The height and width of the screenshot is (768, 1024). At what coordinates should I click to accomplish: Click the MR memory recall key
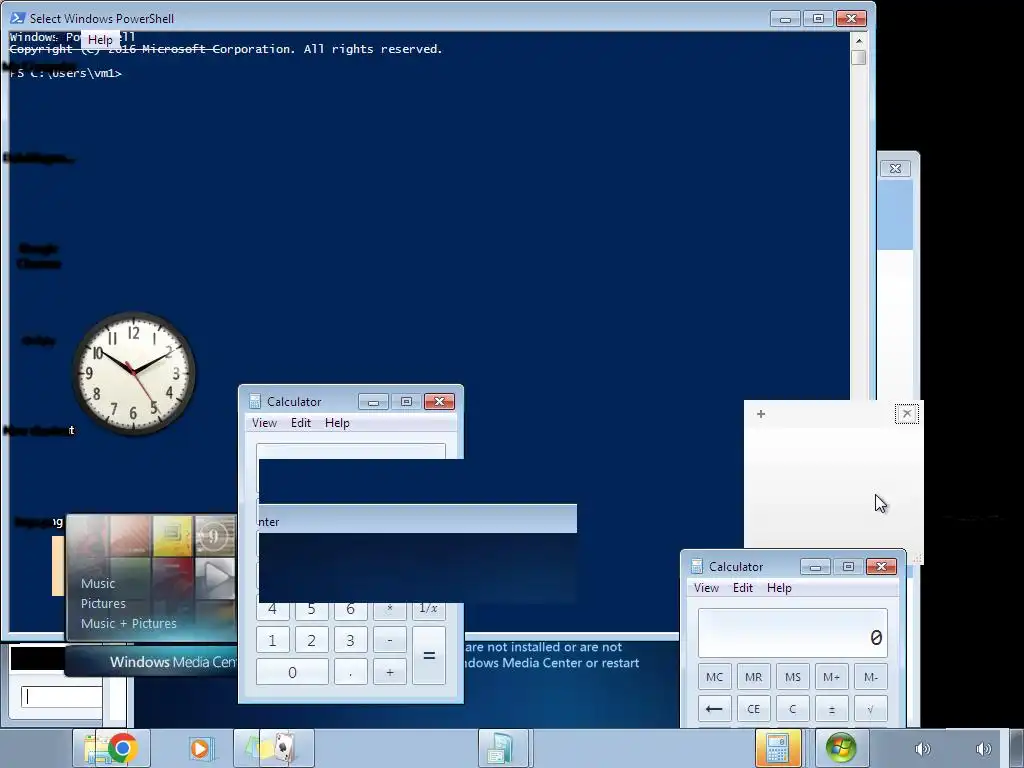pyautogui.click(x=754, y=677)
